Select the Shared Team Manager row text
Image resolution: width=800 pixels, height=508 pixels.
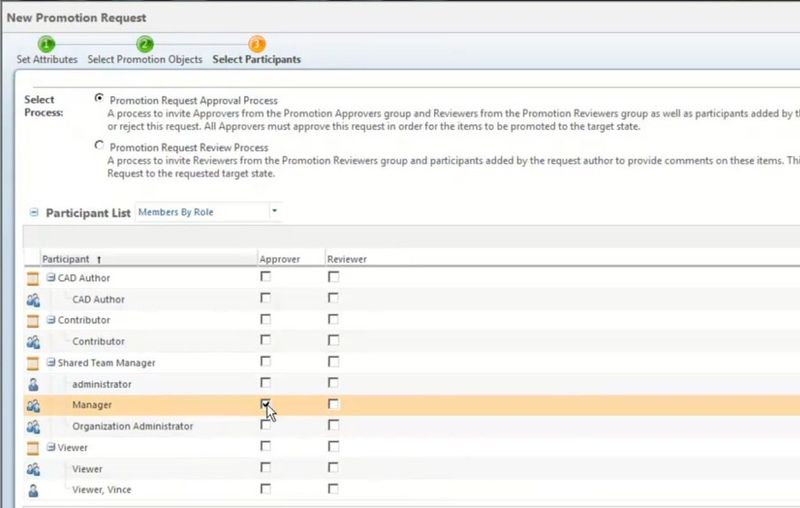[x=106, y=363]
